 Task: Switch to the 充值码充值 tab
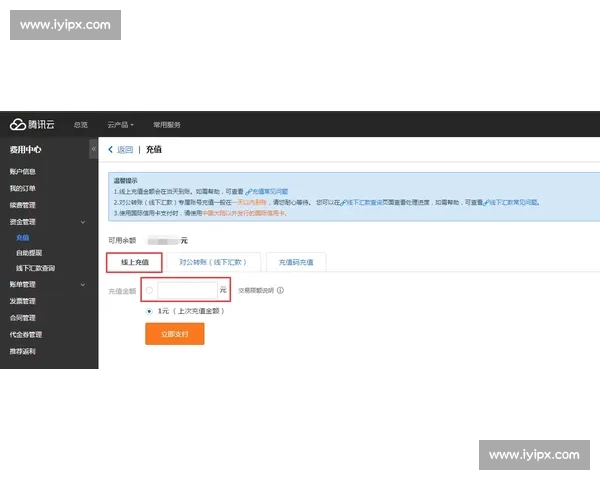296,263
